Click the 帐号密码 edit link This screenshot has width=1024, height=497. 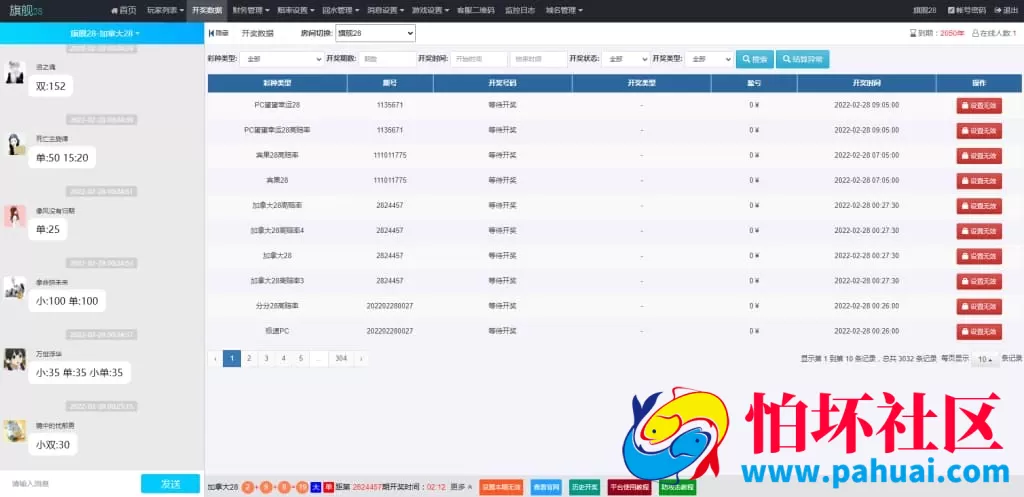[966, 10]
